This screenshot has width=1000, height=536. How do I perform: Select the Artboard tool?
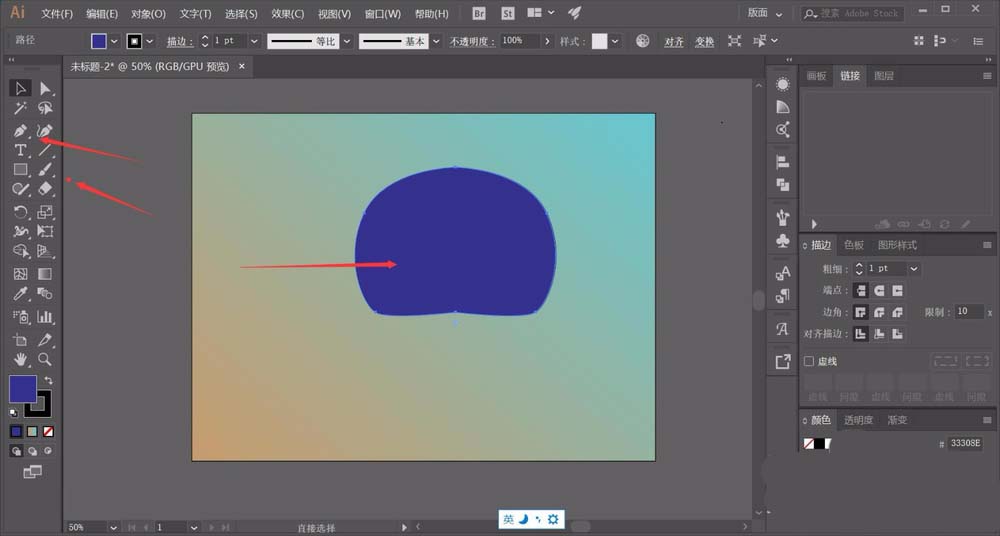coord(20,339)
